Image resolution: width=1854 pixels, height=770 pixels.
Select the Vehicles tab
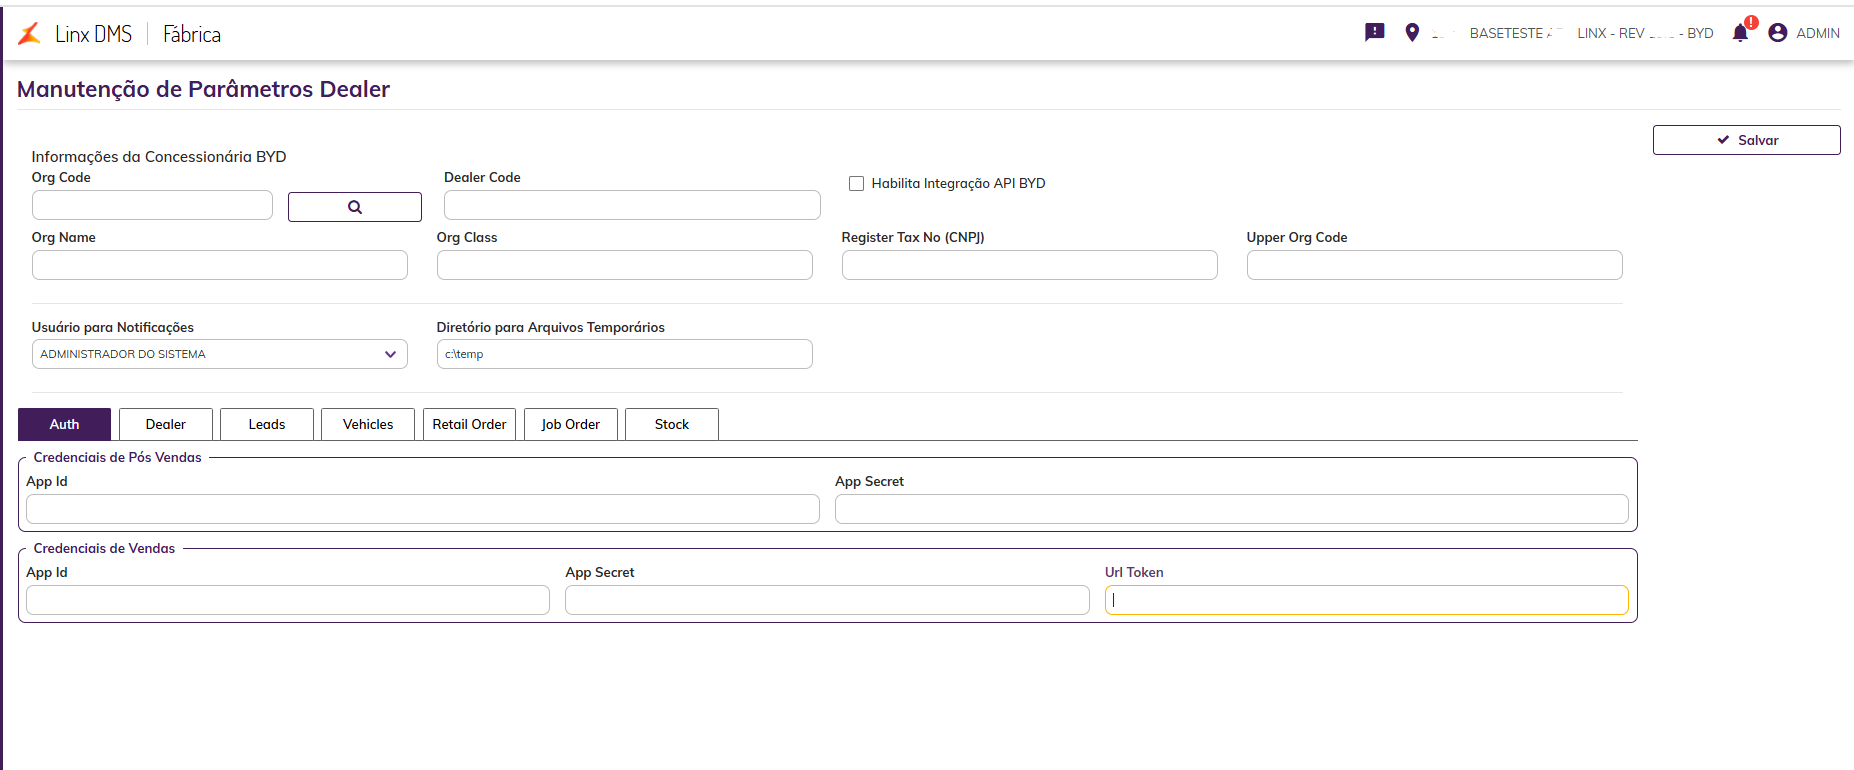pos(368,424)
